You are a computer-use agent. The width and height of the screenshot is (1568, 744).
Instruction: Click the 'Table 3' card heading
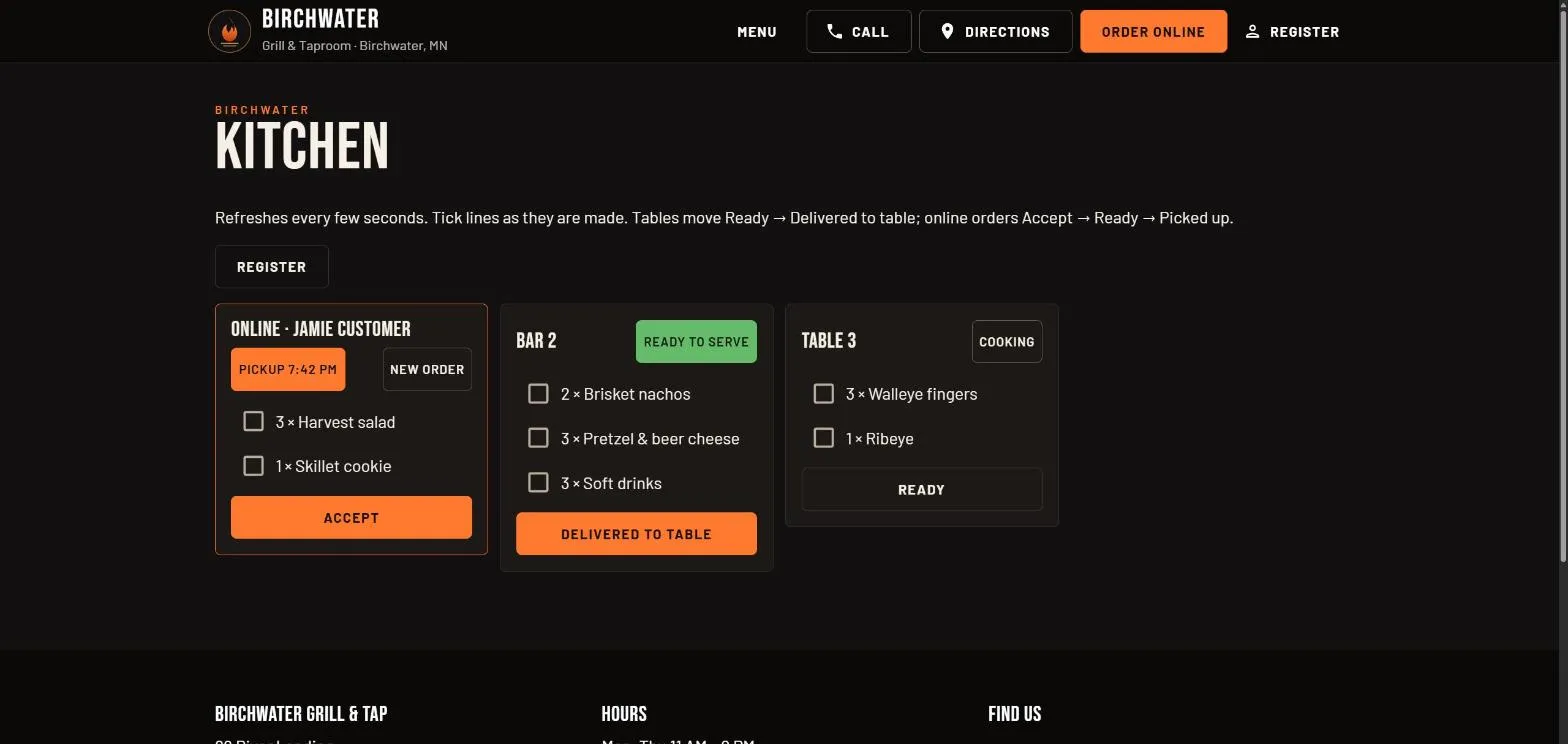coord(829,341)
